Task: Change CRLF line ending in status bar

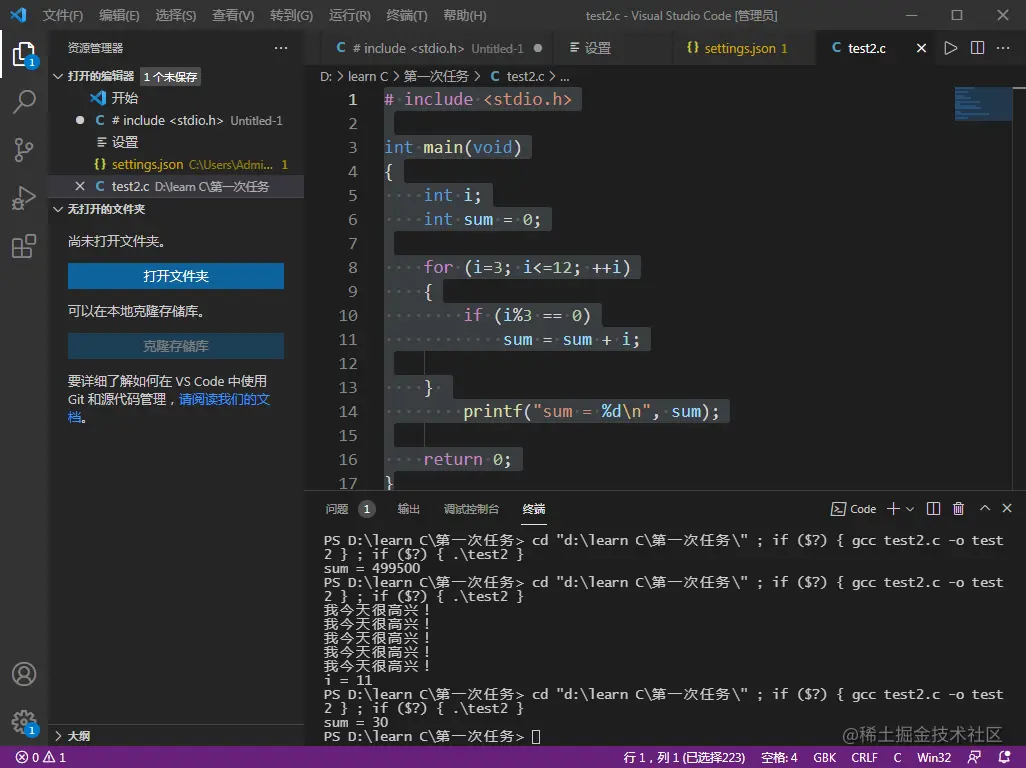Action: [x=864, y=758]
